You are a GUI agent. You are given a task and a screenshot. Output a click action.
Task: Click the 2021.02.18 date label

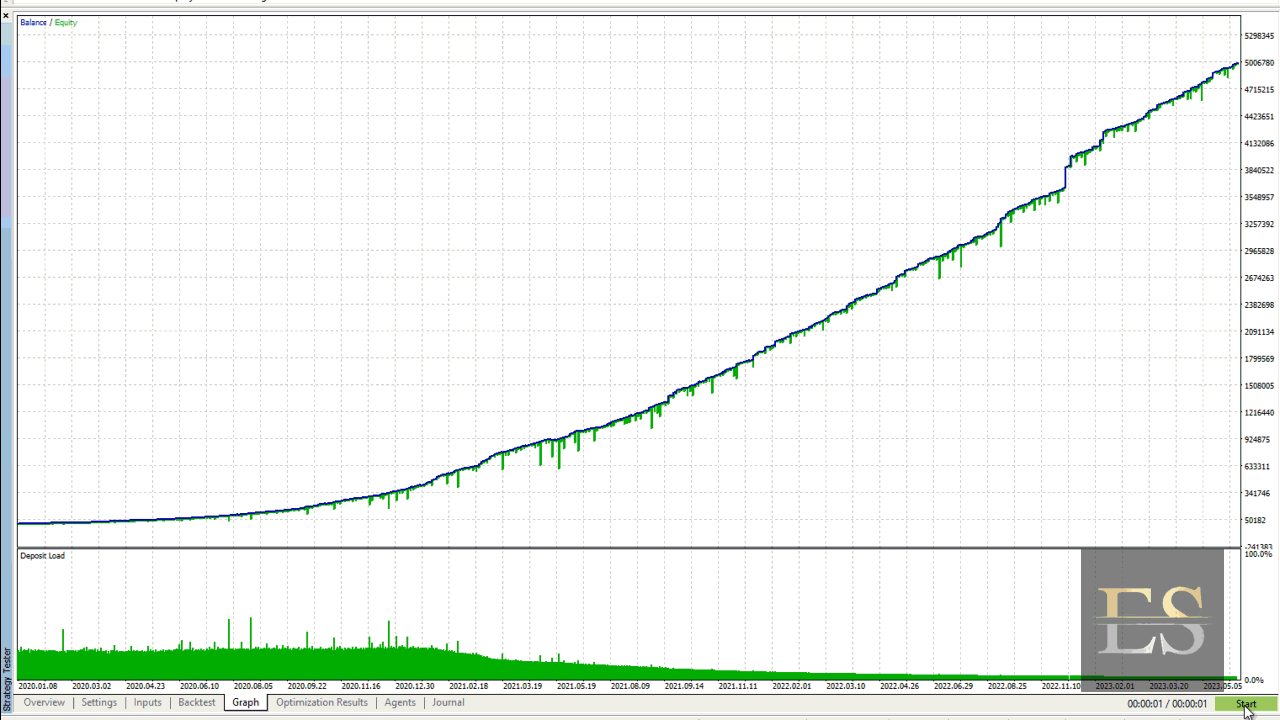coord(469,687)
